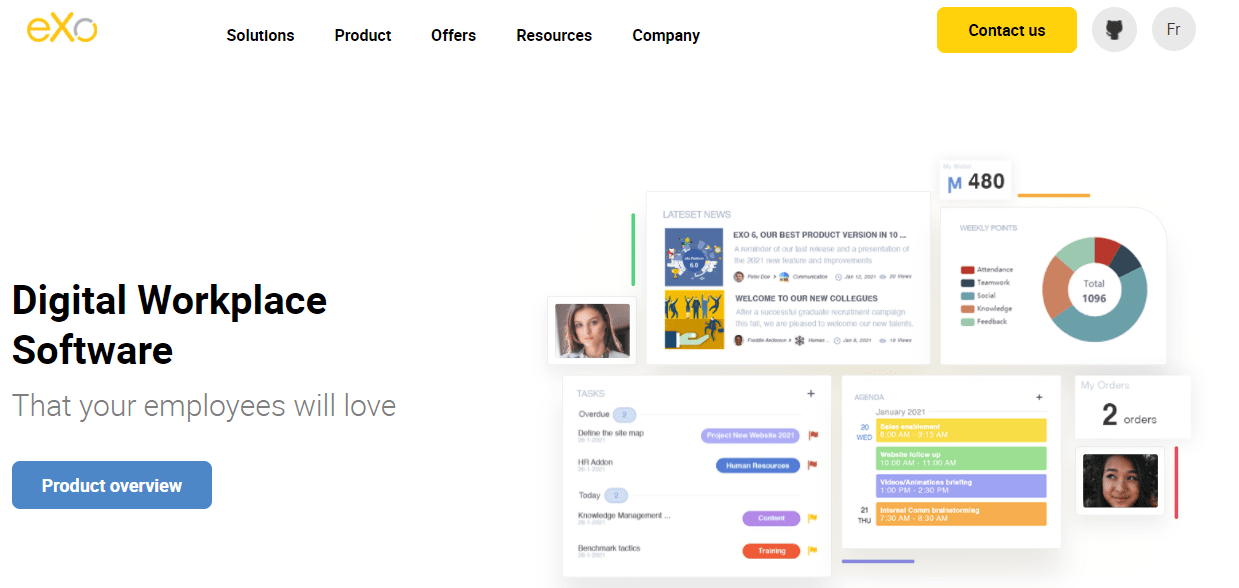Expand the Resources menu
This screenshot has height=588, width=1239.
[x=554, y=36]
